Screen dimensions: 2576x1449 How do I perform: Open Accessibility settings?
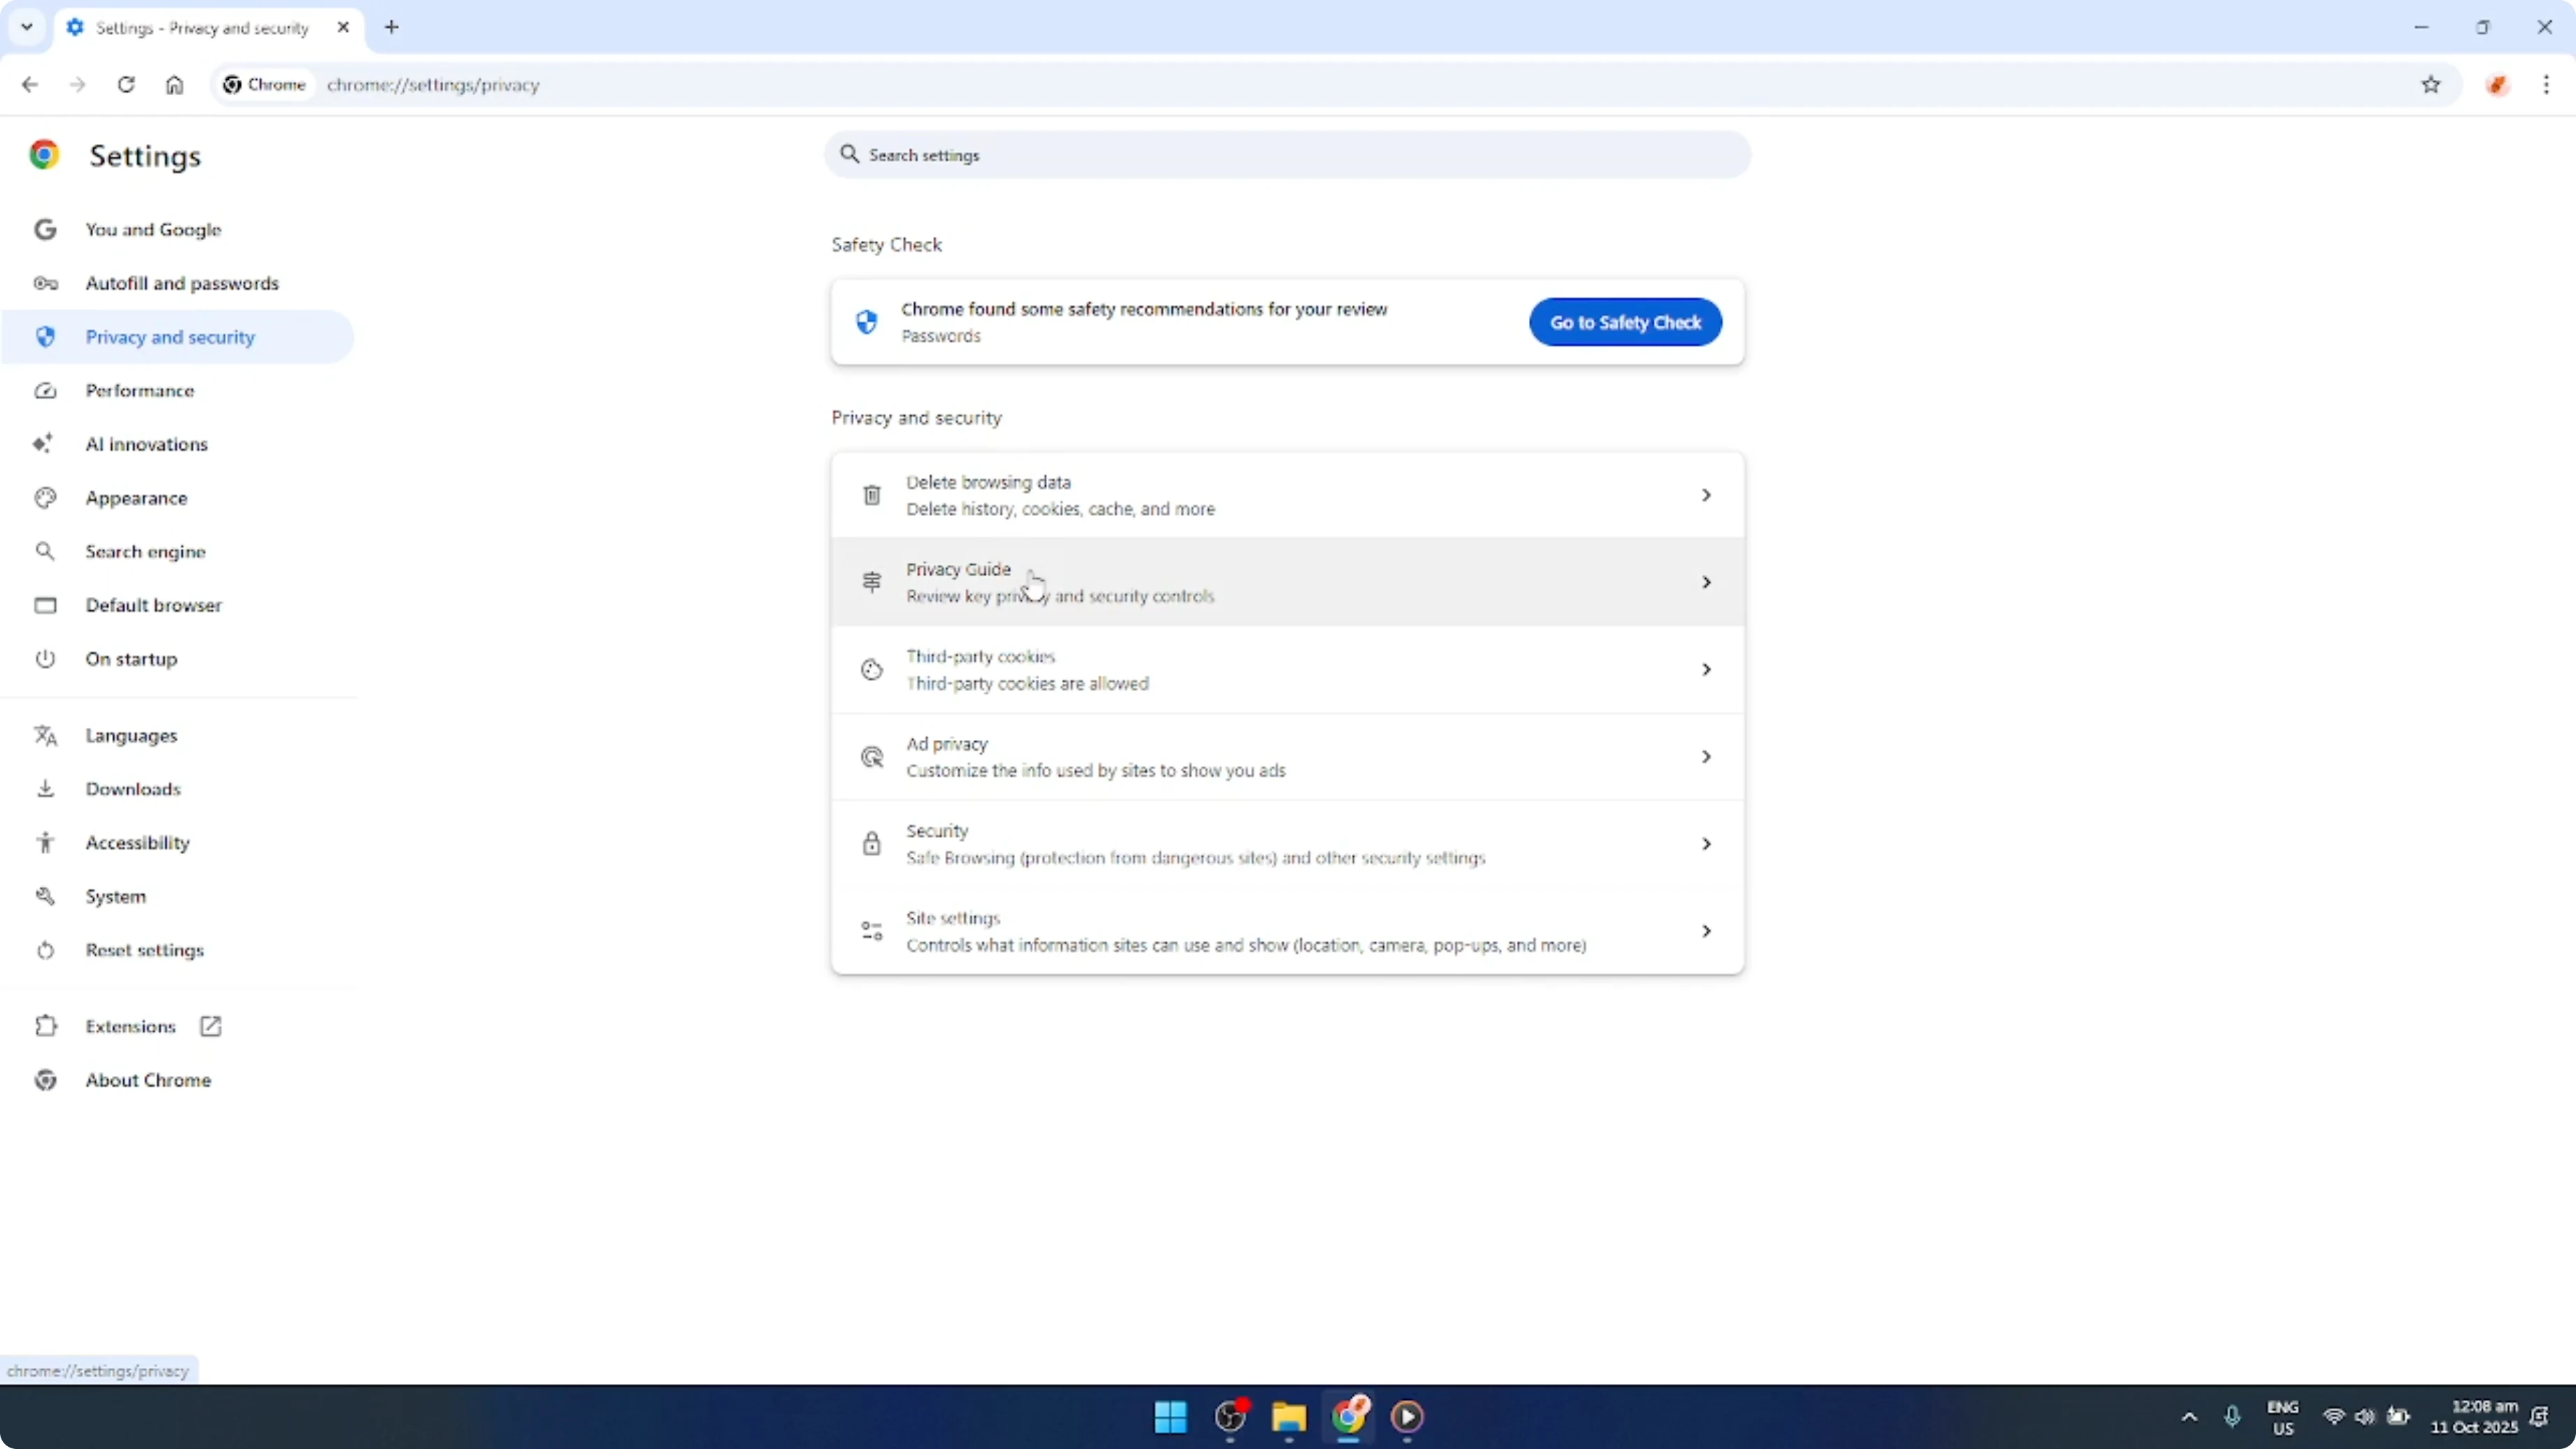point(178,843)
